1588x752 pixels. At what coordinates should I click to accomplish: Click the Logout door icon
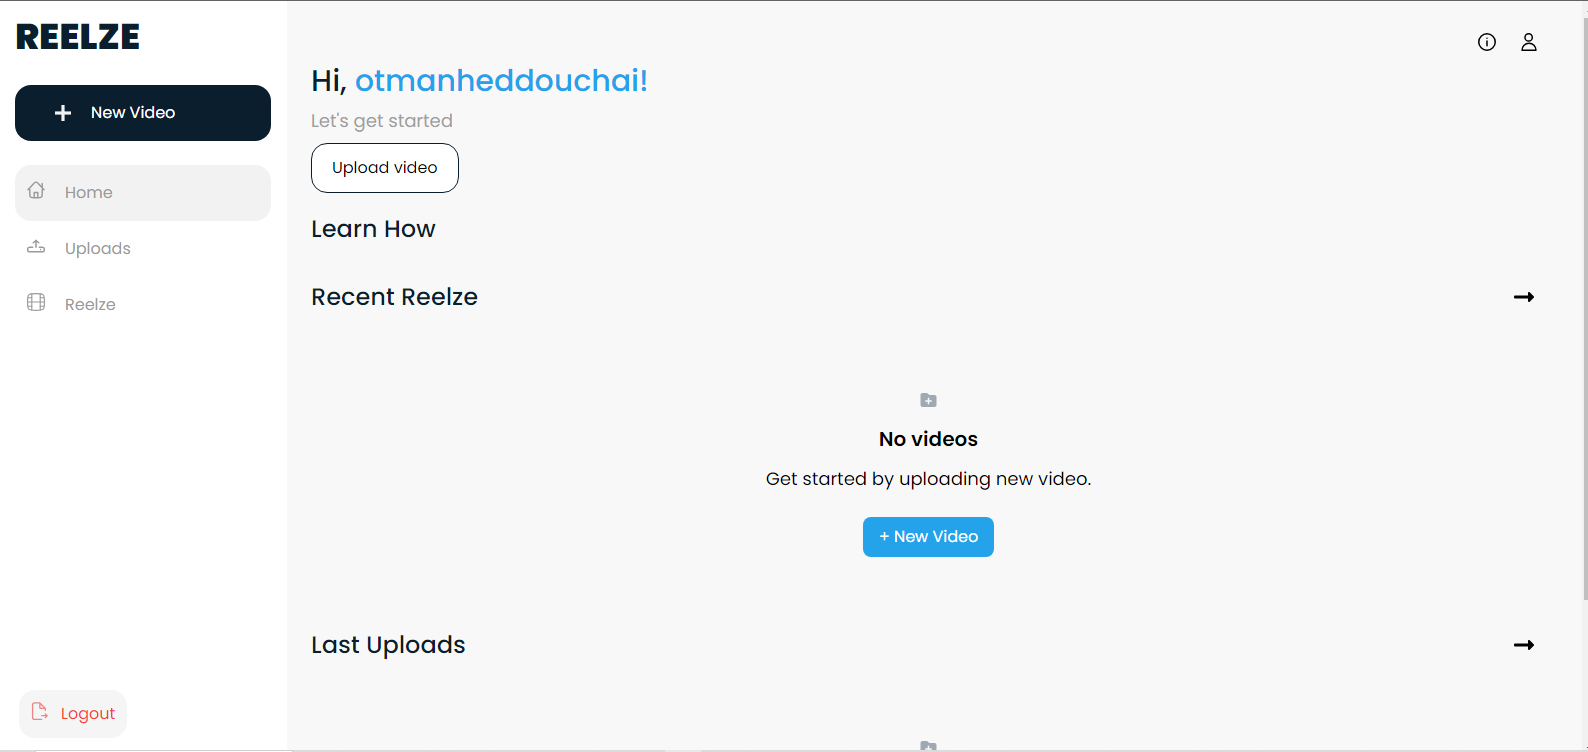tap(40, 712)
